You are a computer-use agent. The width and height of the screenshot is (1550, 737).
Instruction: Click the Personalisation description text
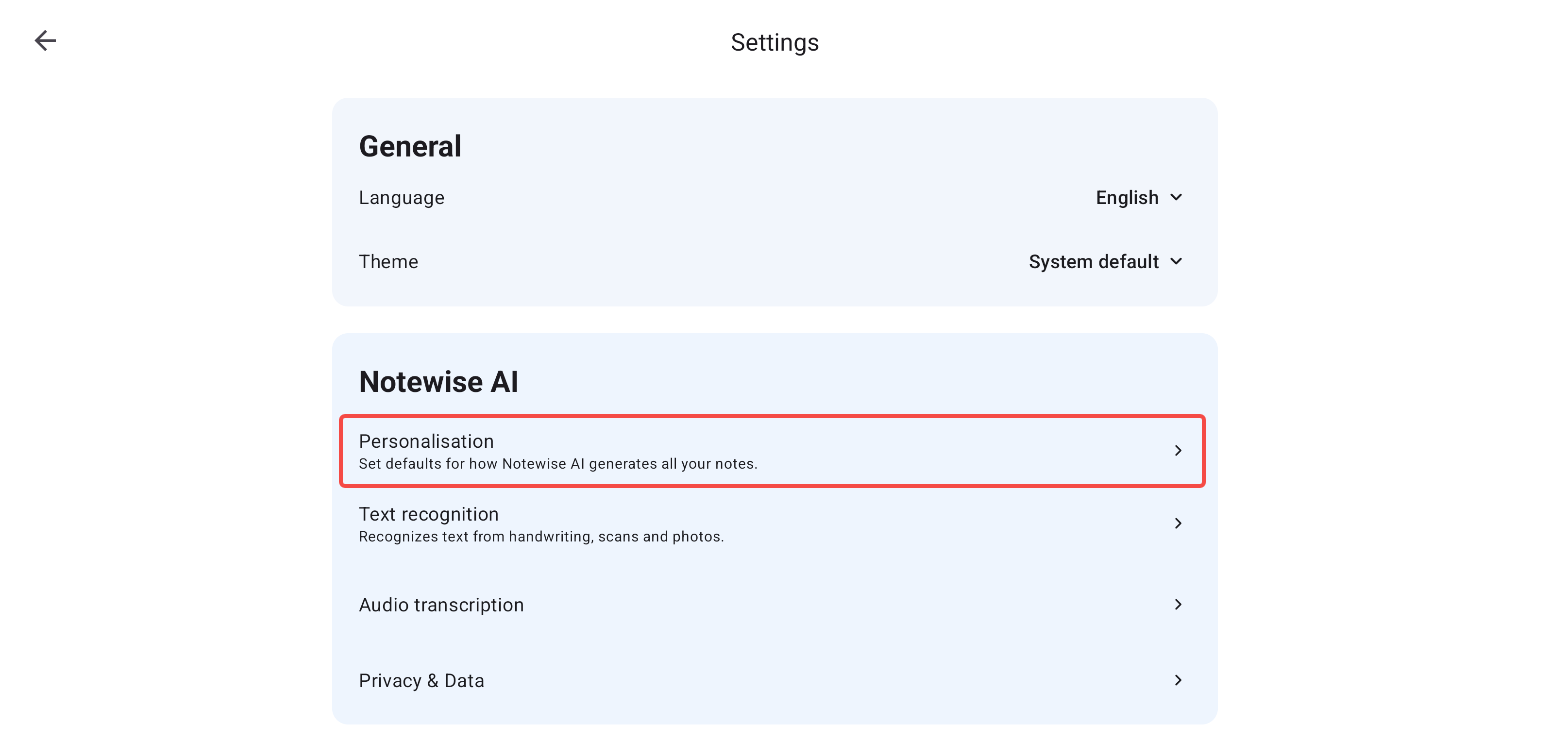(558, 464)
